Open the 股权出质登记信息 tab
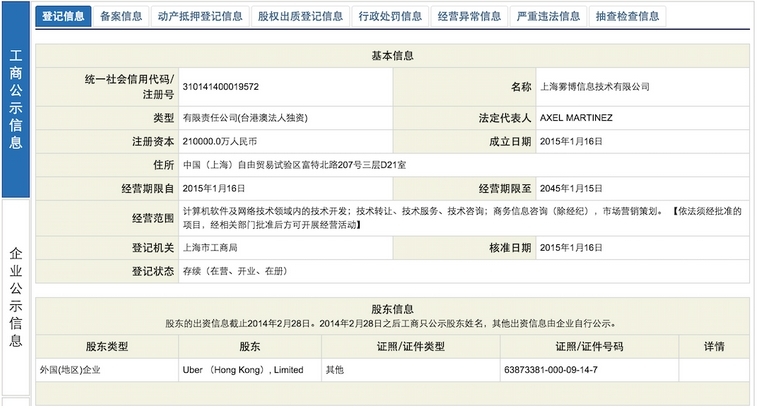 [300, 16]
